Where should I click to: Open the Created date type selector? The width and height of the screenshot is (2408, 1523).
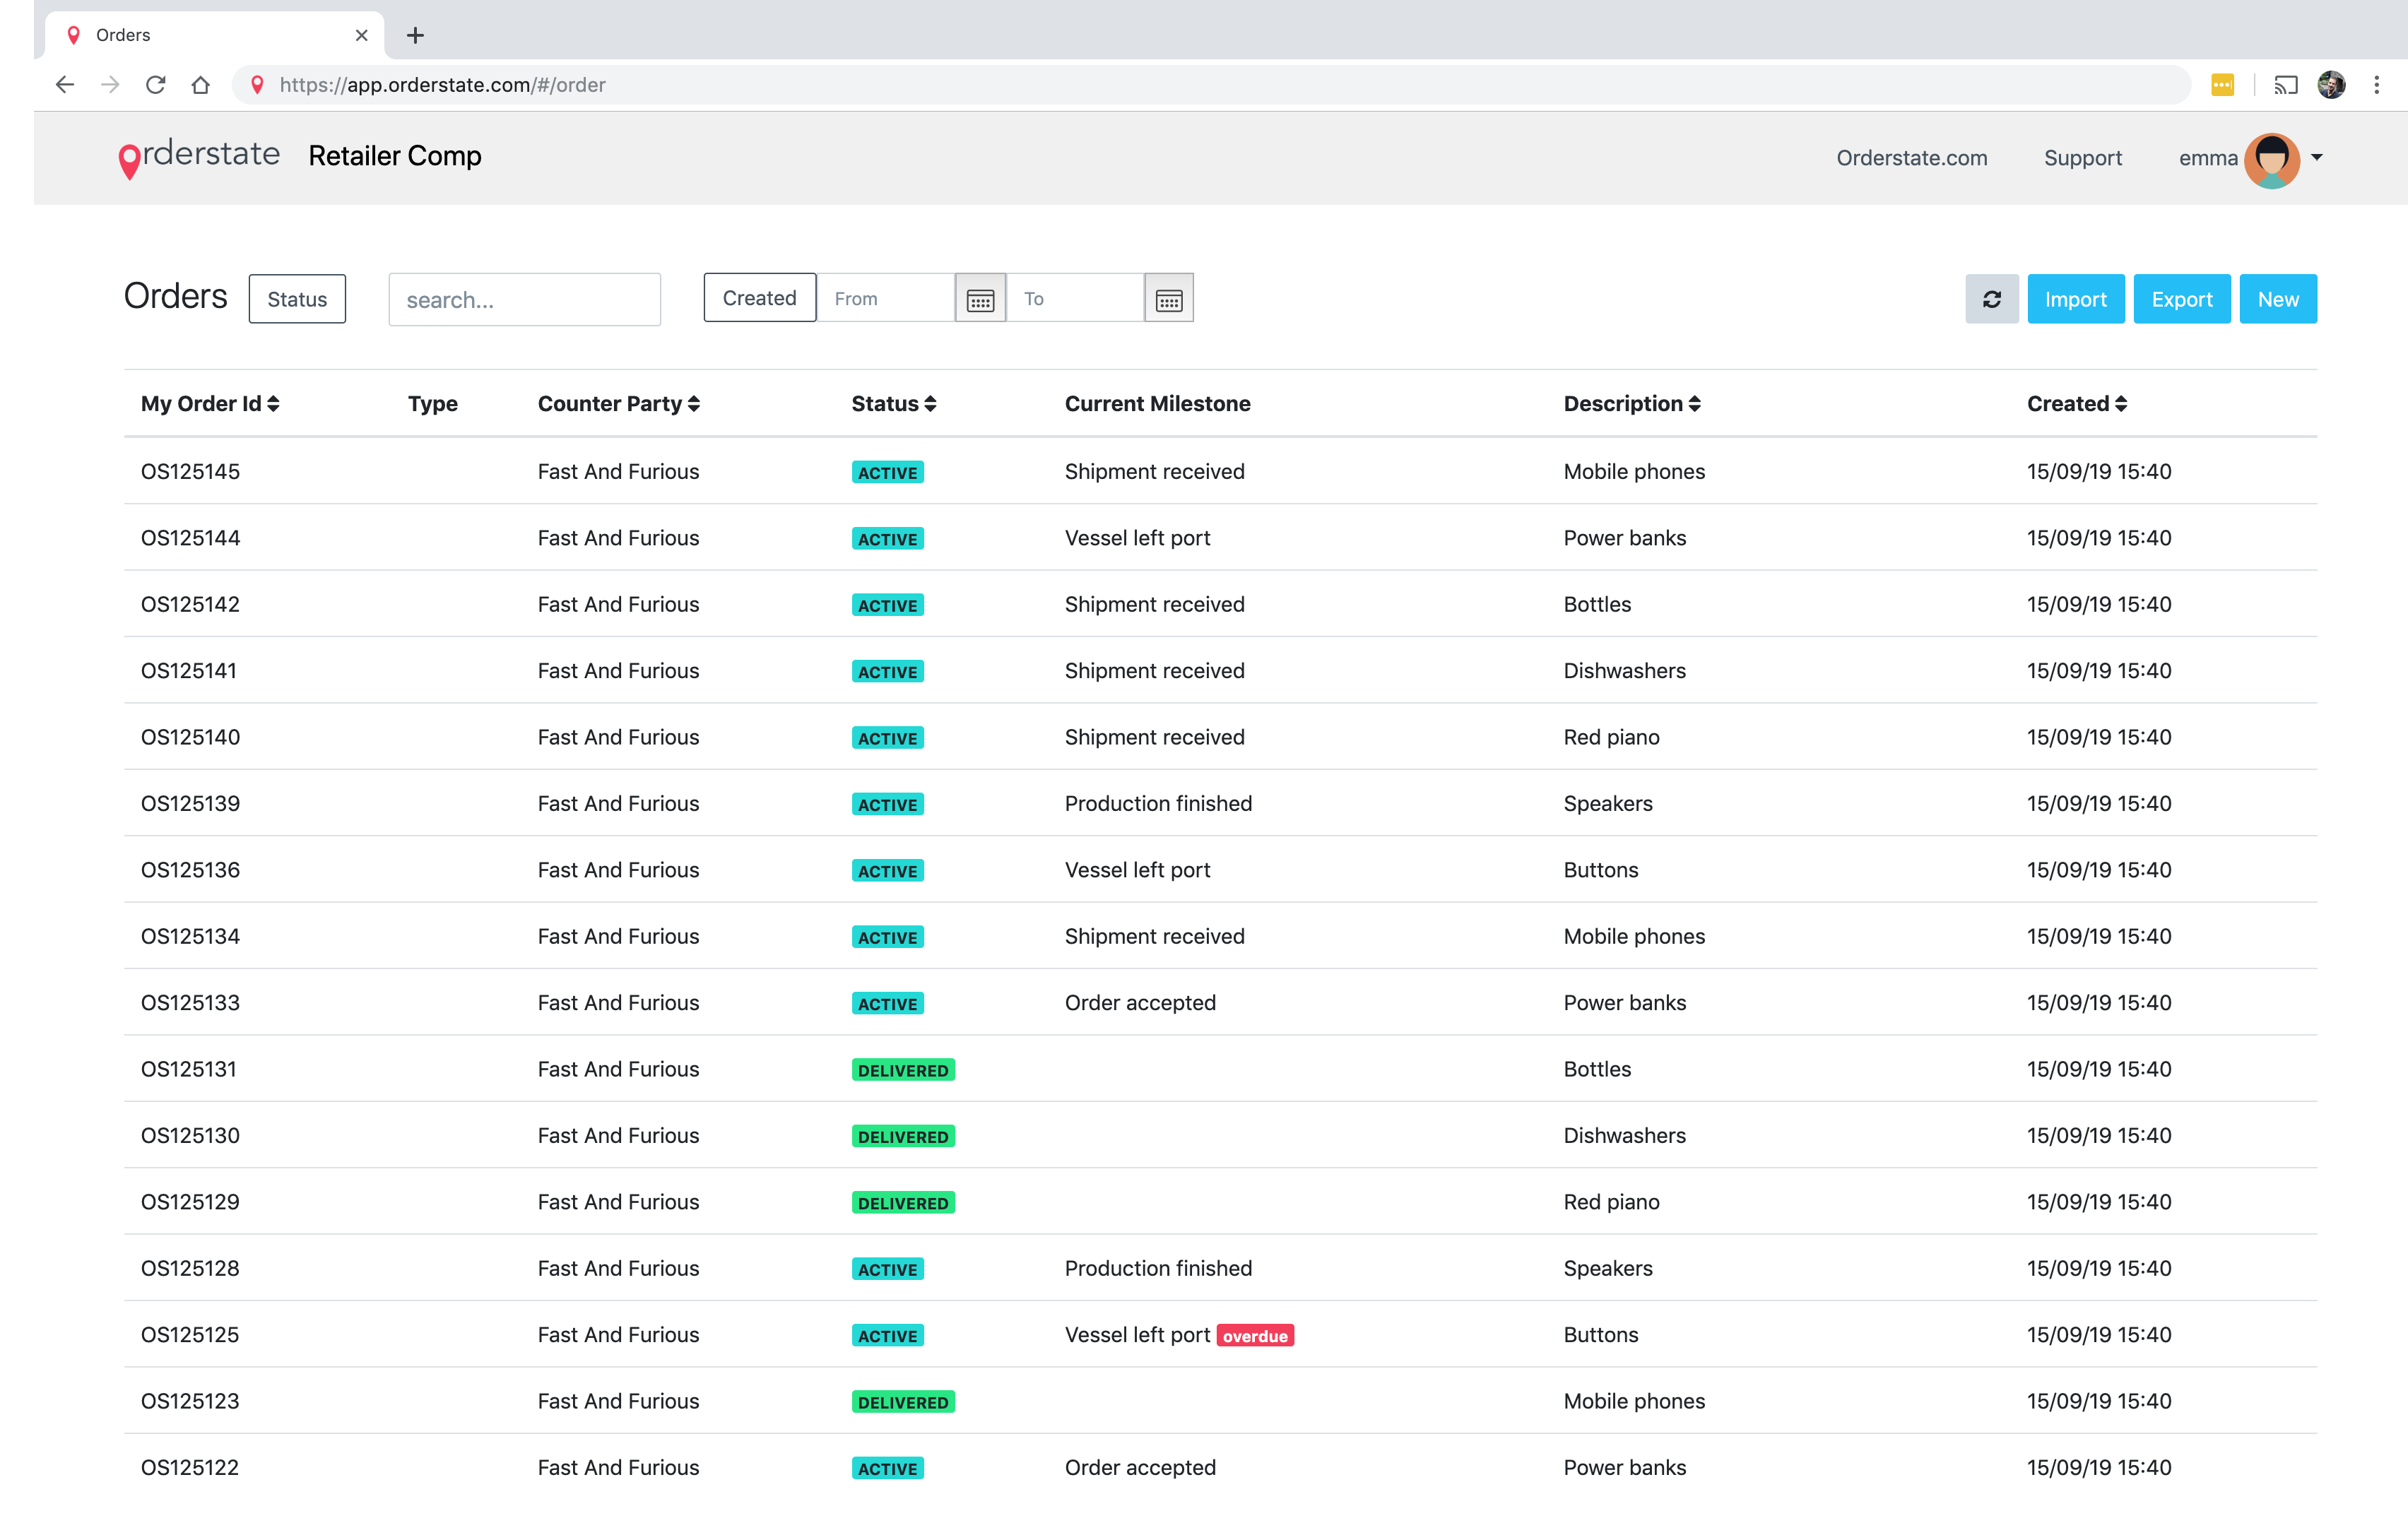(759, 298)
